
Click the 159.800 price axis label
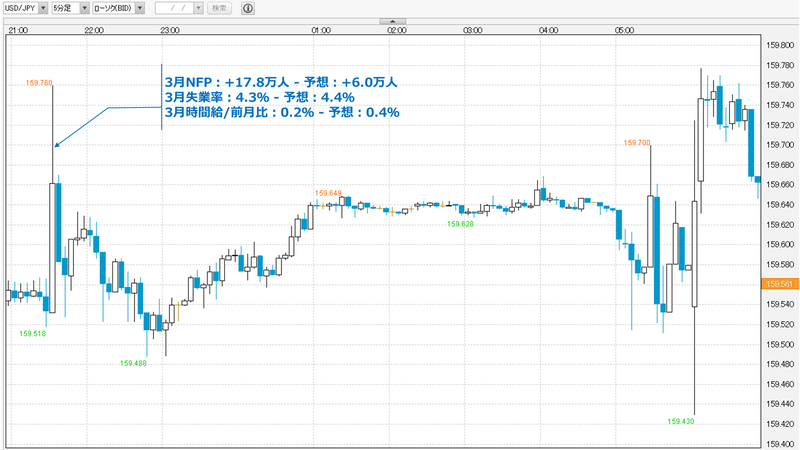point(780,45)
